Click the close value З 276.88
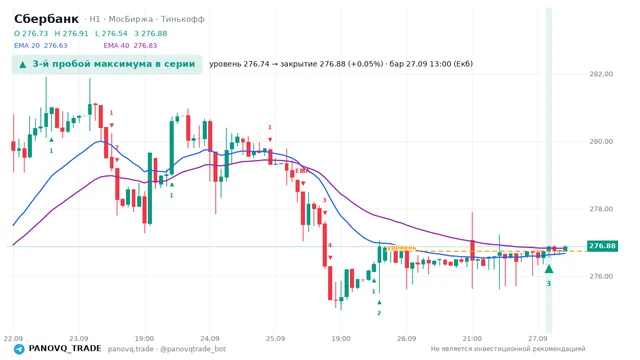This screenshot has height=360, width=640. point(151,33)
